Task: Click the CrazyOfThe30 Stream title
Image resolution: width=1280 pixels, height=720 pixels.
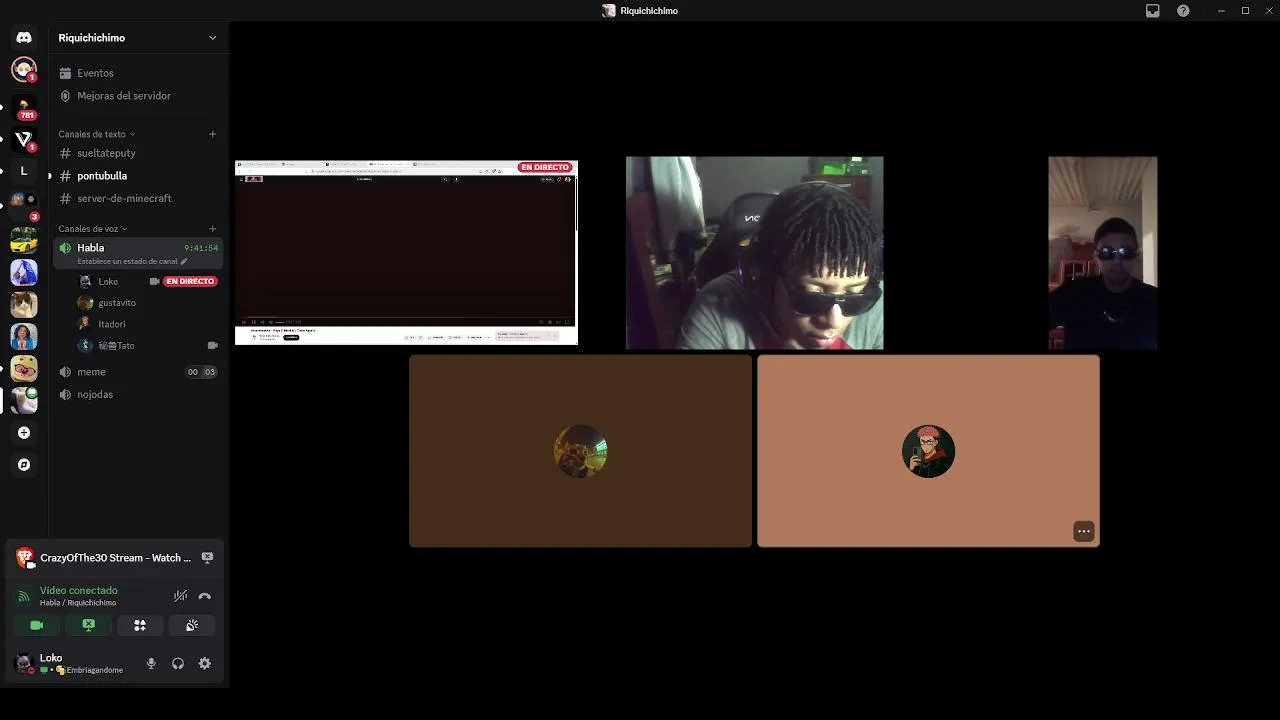Action: pos(115,558)
